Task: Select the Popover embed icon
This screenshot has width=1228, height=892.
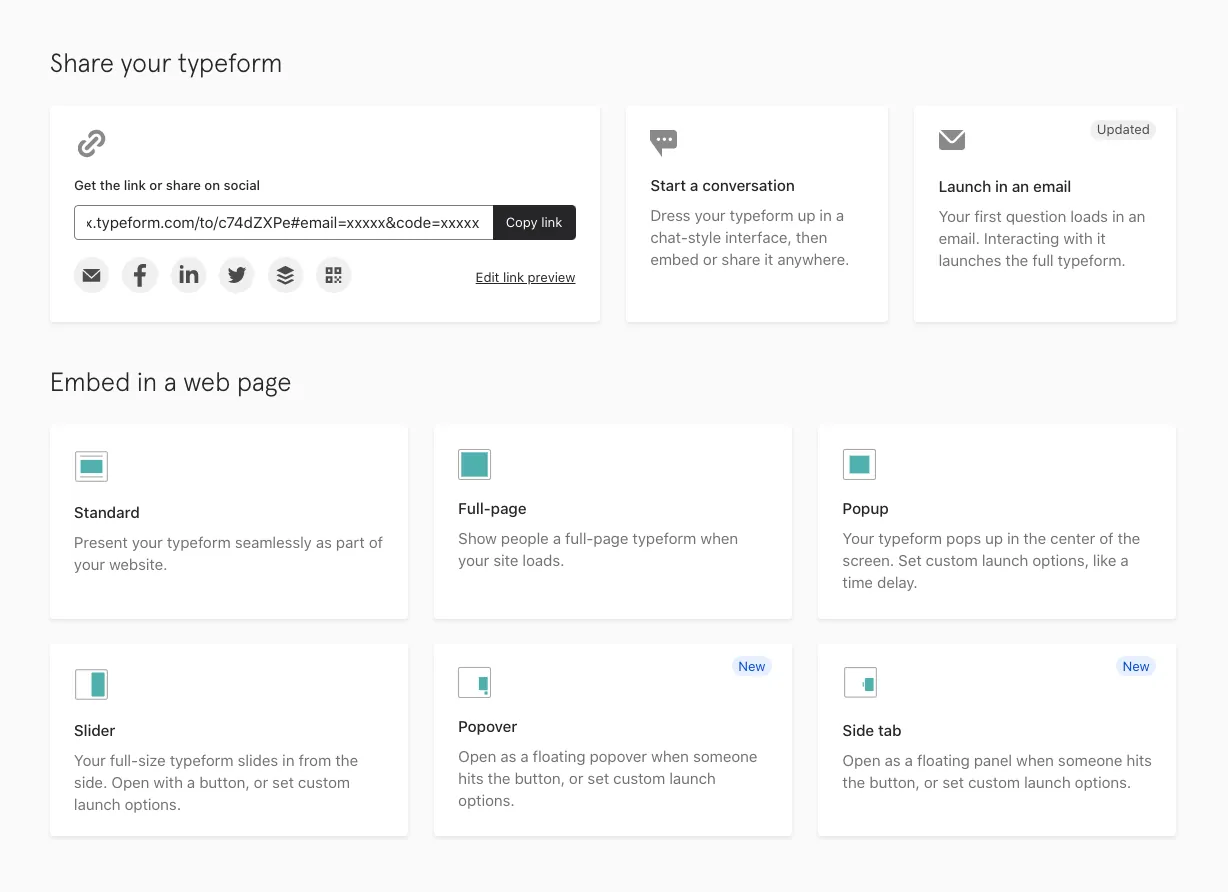Action: pos(474,682)
